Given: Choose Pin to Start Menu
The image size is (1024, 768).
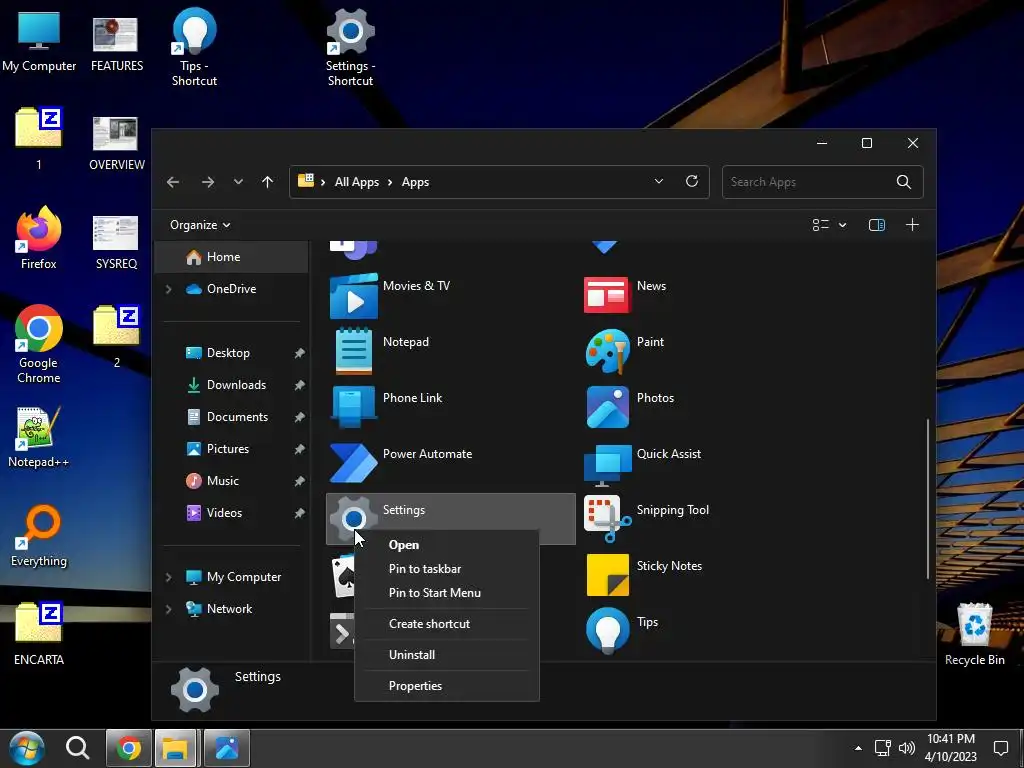Looking at the screenshot, I should (x=447, y=593).
